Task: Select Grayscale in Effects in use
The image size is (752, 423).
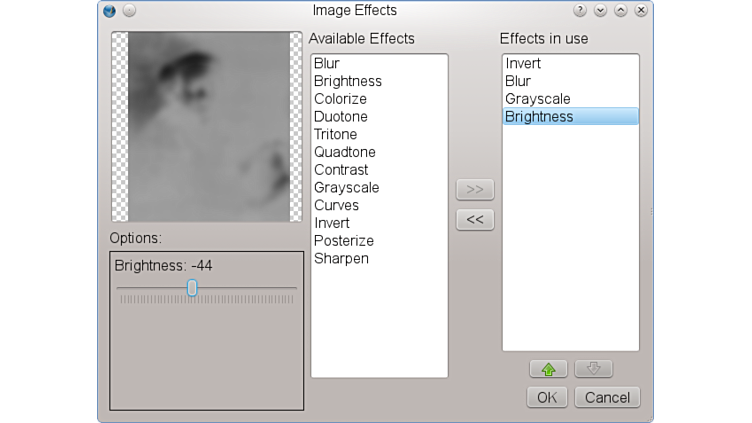Action: click(537, 99)
